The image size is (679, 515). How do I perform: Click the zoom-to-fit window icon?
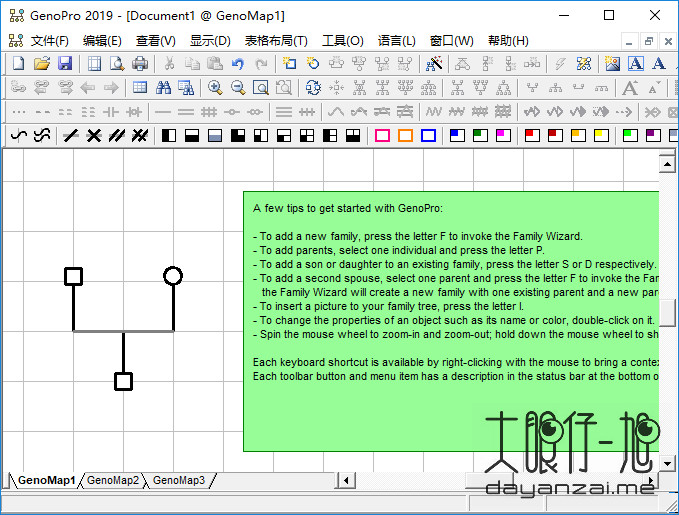pos(261,88)
